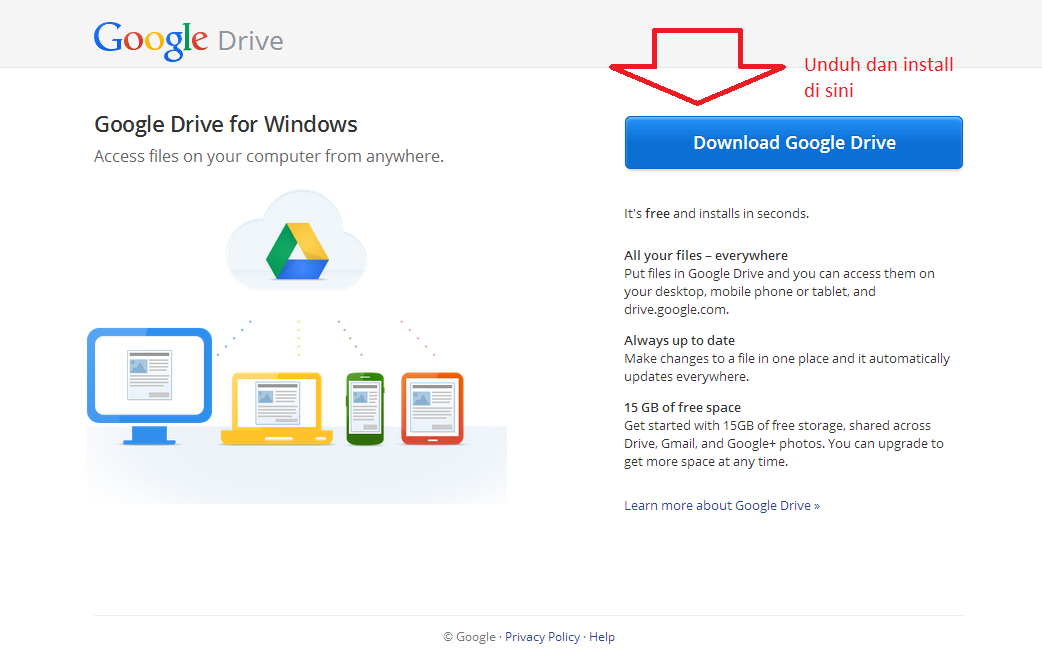
Task: Select the document thumbnail on the monitor screen
Action: (148, 373)
